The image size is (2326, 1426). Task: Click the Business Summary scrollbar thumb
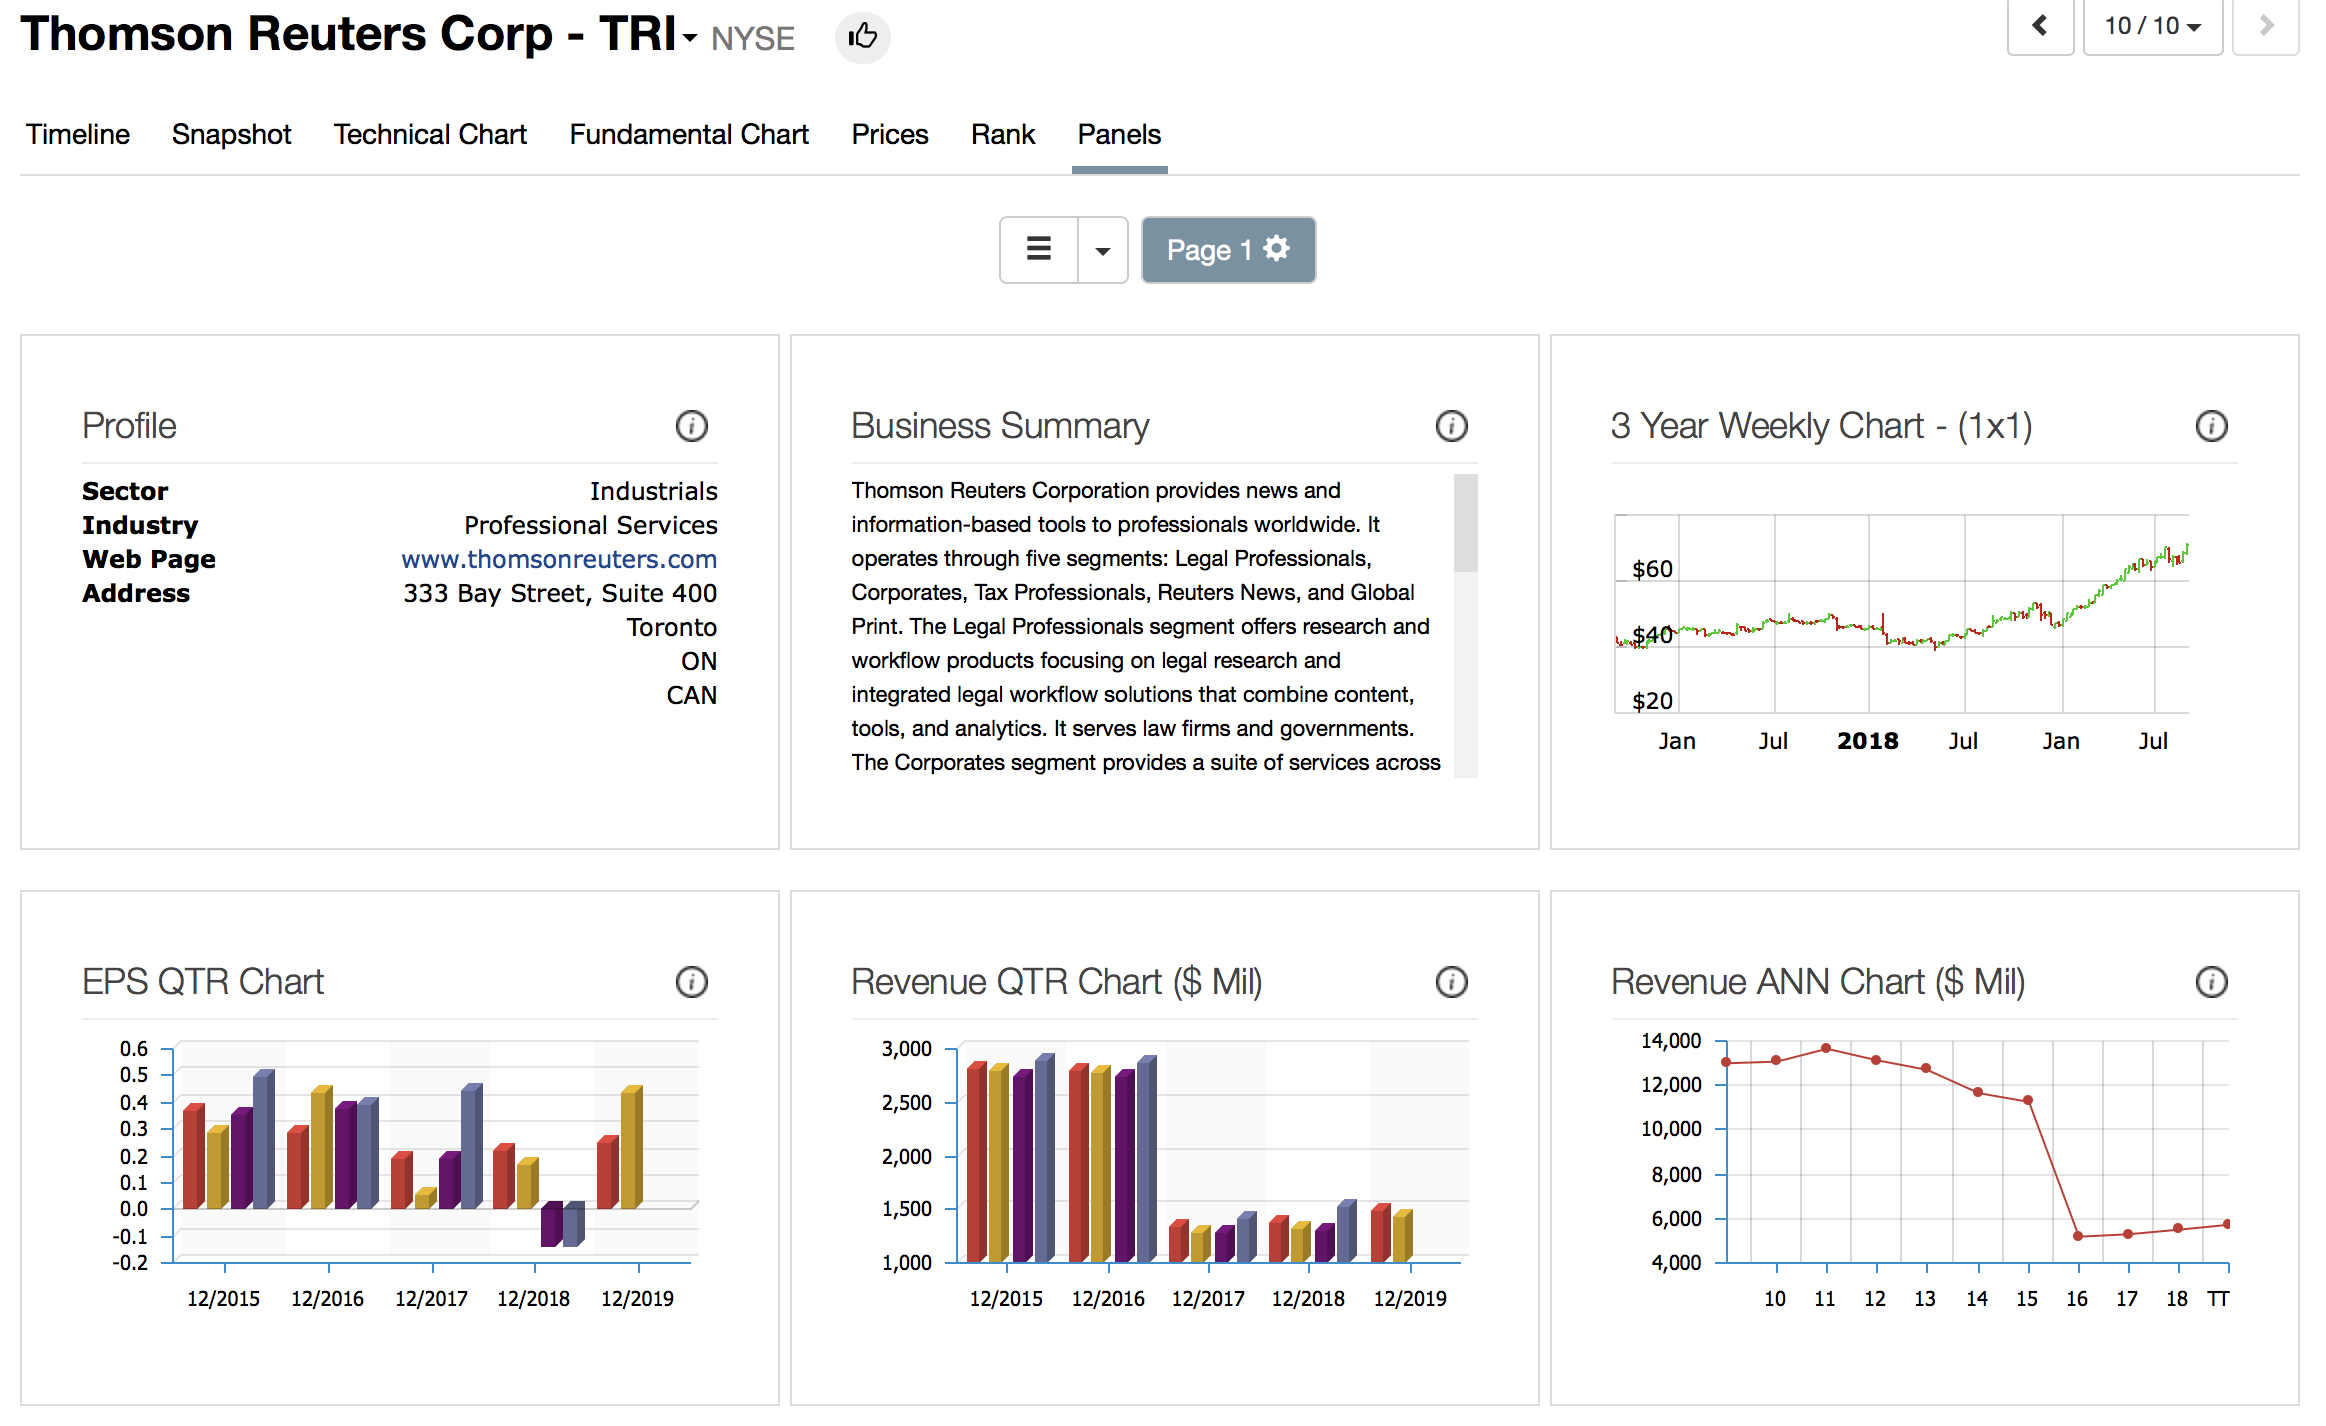[1465, 523]
